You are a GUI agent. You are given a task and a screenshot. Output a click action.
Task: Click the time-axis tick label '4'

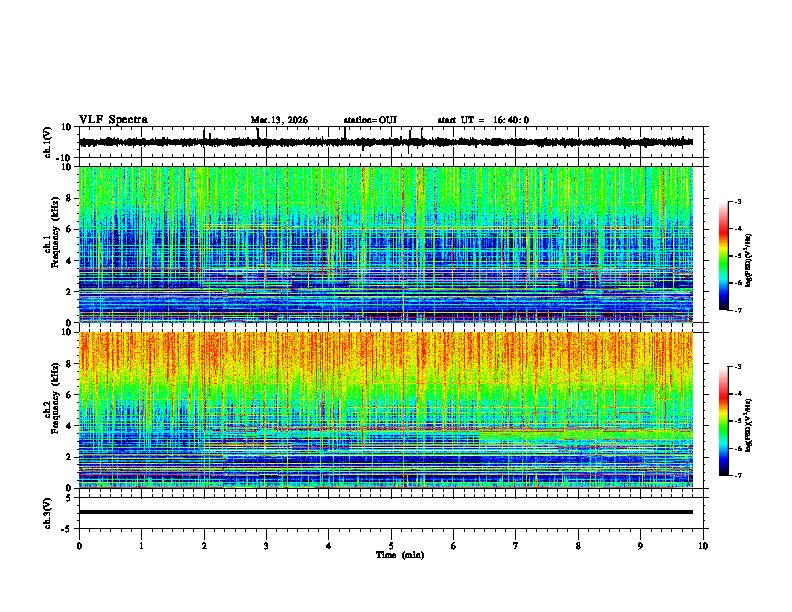pos(329,546)
